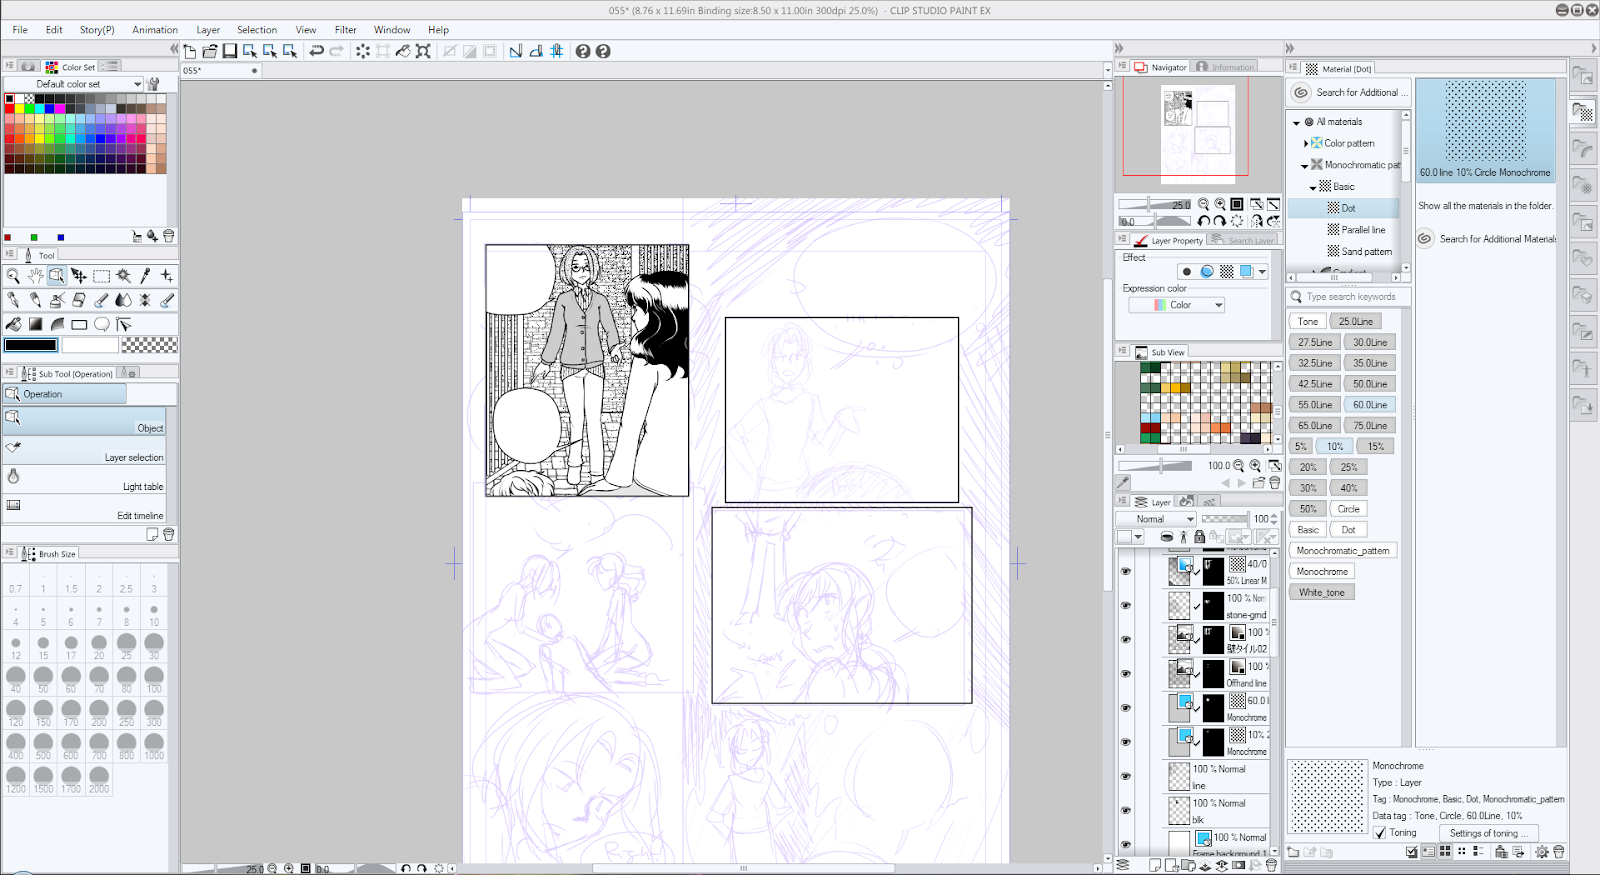
Task: Select the rectangle Selection area tool
Action: point(101,276)
